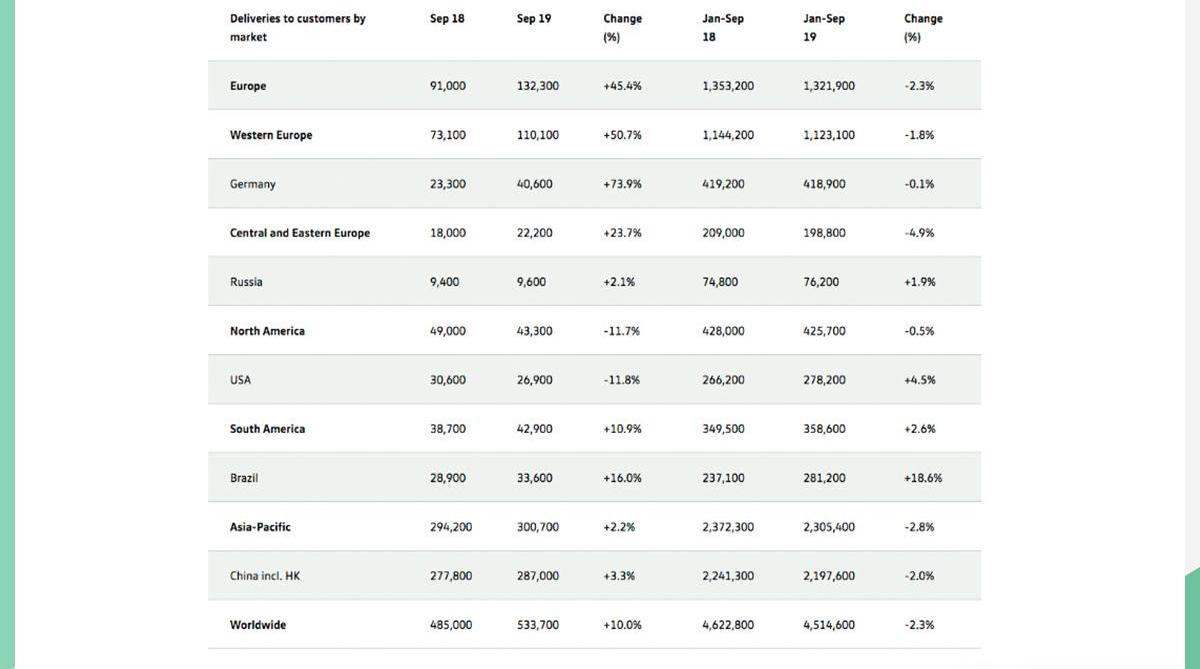Viewport: 1200px width, 669px height.
Task: Click the "Jan-Sep 18" column header
Action: (723, 28)
